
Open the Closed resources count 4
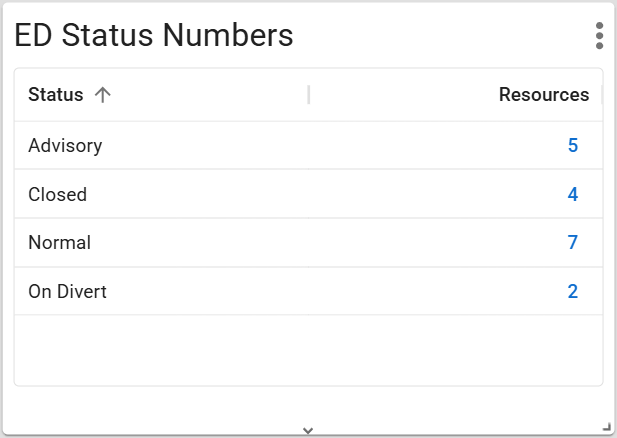[573, 194]
